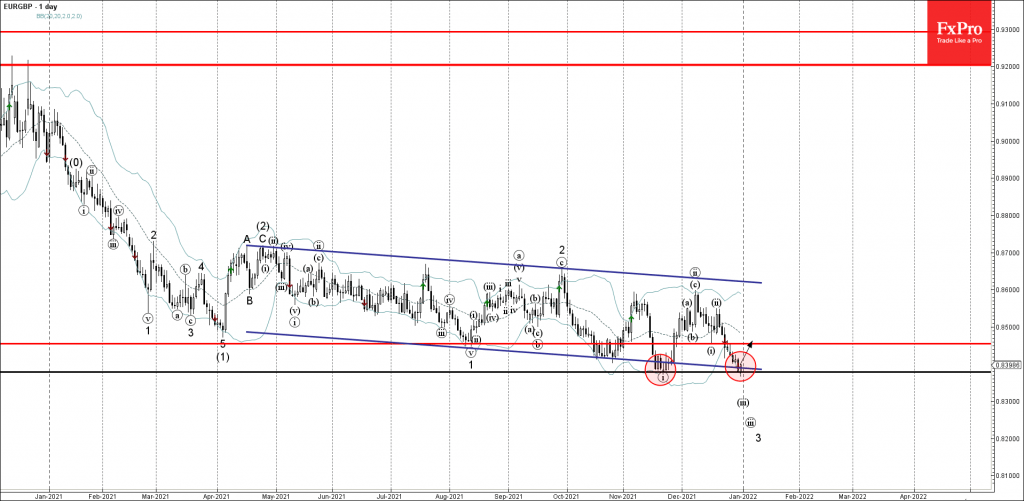Viewport: 1024px width, 501px height.
Task: Select the wave (2) label at the April peak
Action: pyautogui.click(x=262, y=225)
